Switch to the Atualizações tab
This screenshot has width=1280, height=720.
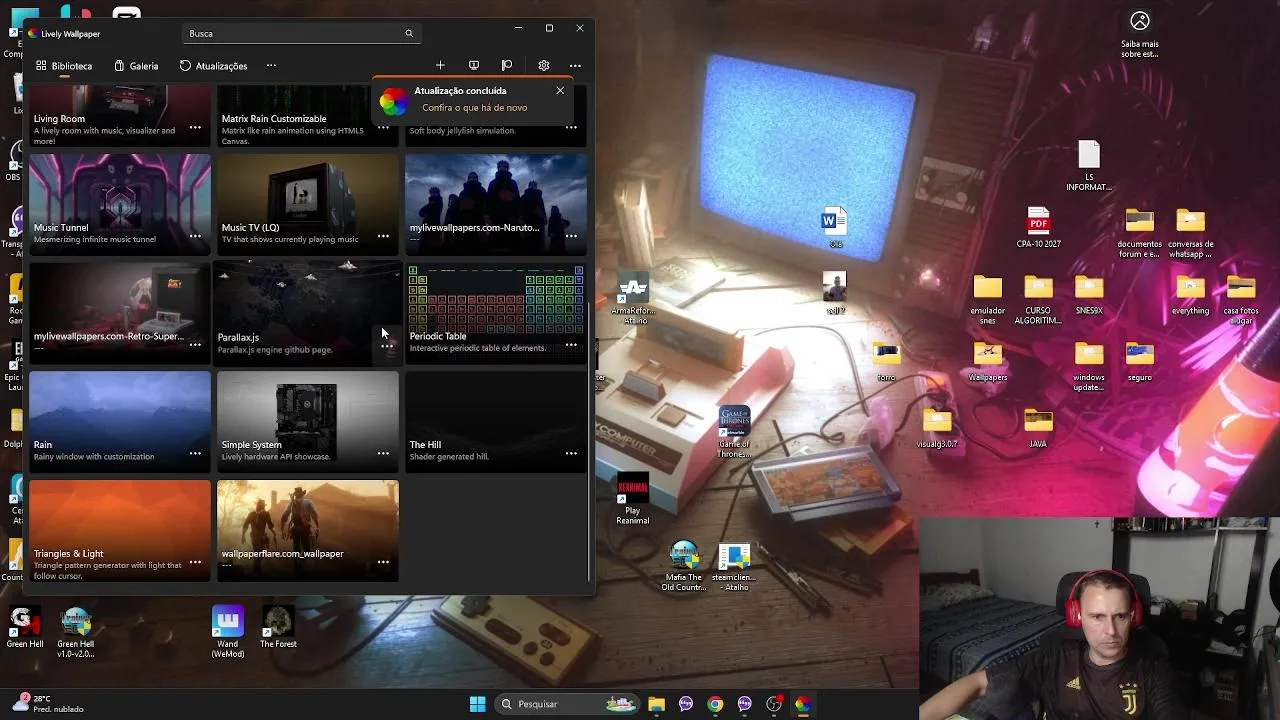213,66
